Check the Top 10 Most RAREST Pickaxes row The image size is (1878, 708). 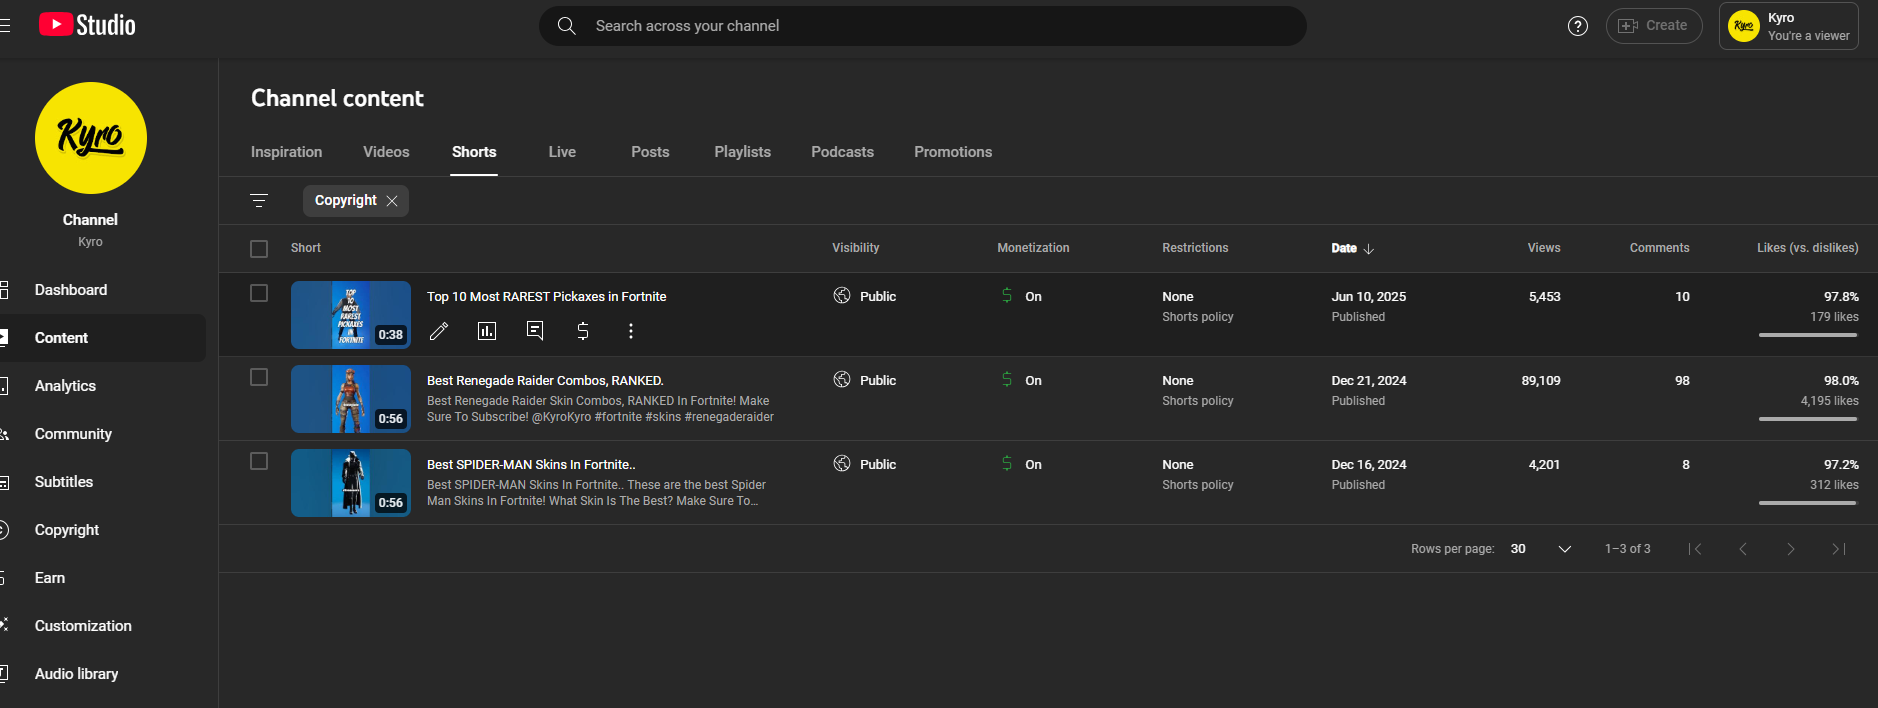click(x=259, y=293)
